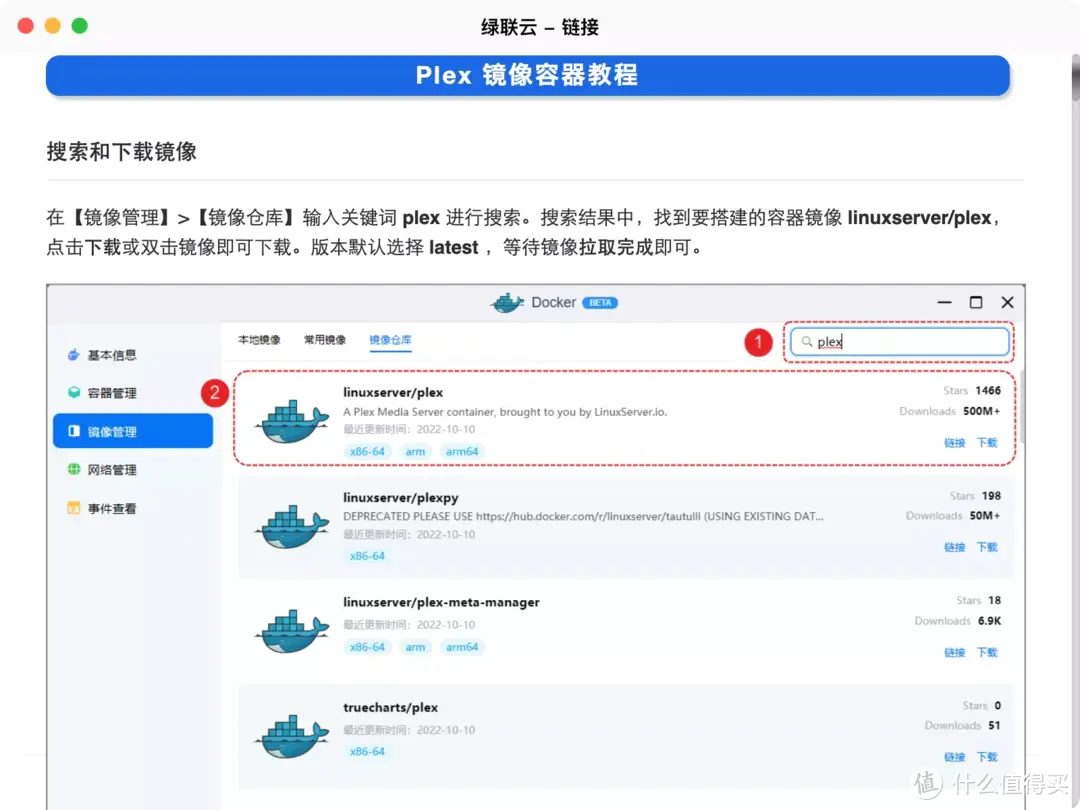Click 下载 for linuxserver/plexpy
The height and width of the screenshot is (810, 1080).
click(987, 548)
